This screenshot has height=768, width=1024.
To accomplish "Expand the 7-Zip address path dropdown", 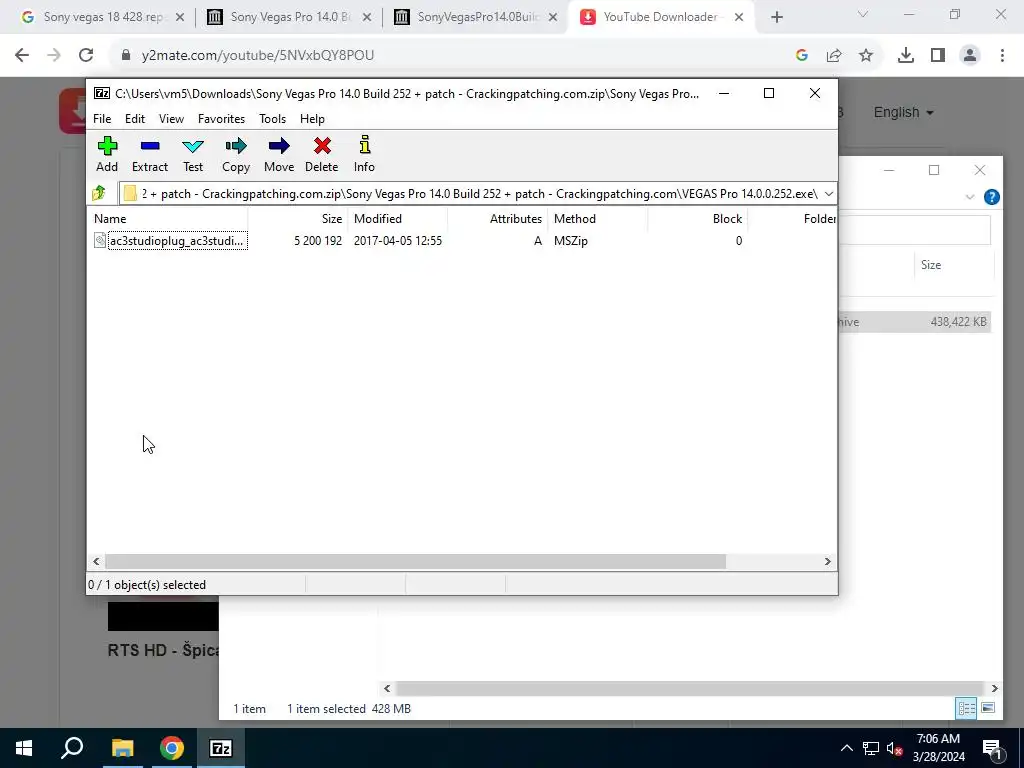I will 828,193.
